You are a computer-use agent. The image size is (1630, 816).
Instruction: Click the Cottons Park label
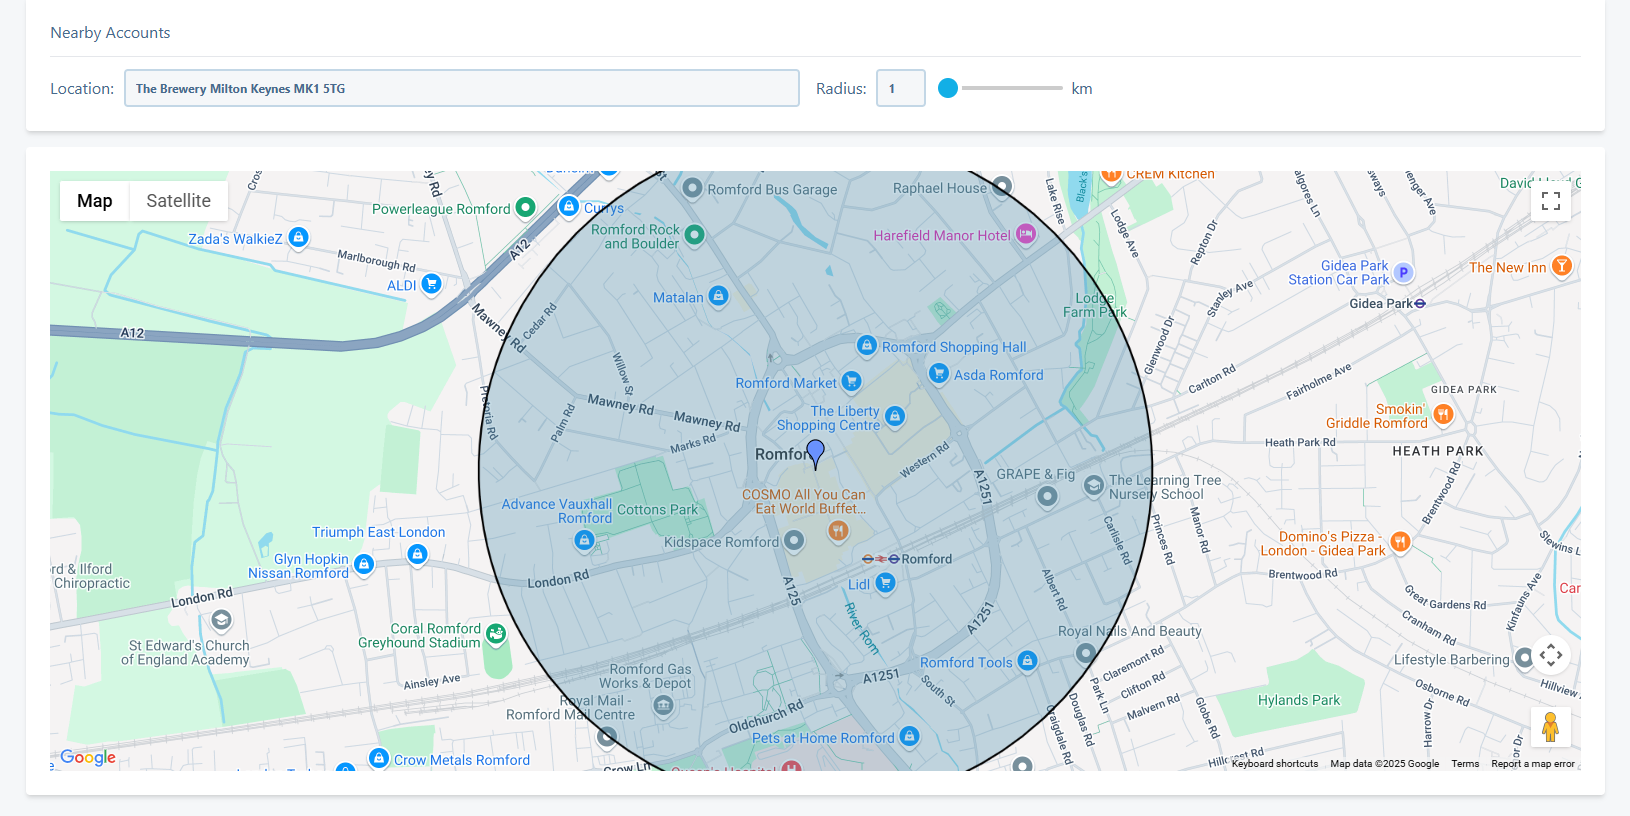(x=657, y=509)
